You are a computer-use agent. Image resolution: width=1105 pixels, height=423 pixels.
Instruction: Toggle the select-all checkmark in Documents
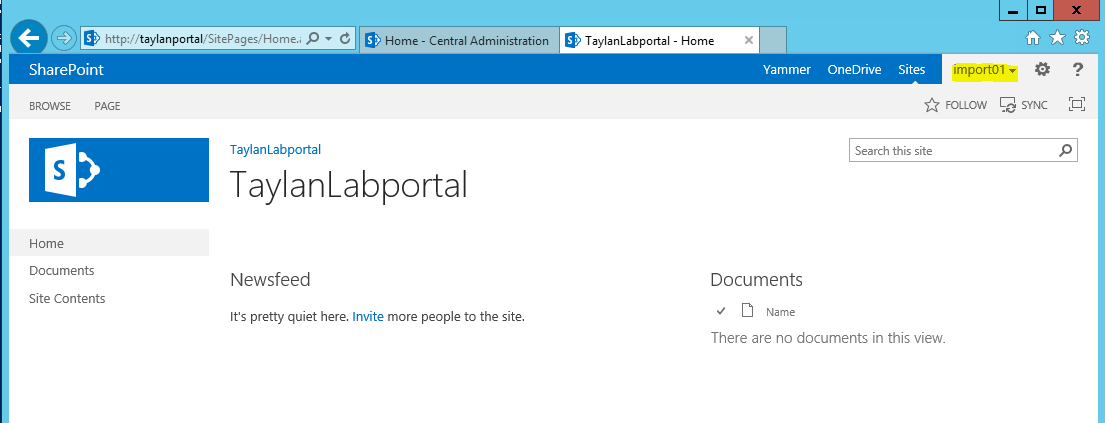point(721,311)
